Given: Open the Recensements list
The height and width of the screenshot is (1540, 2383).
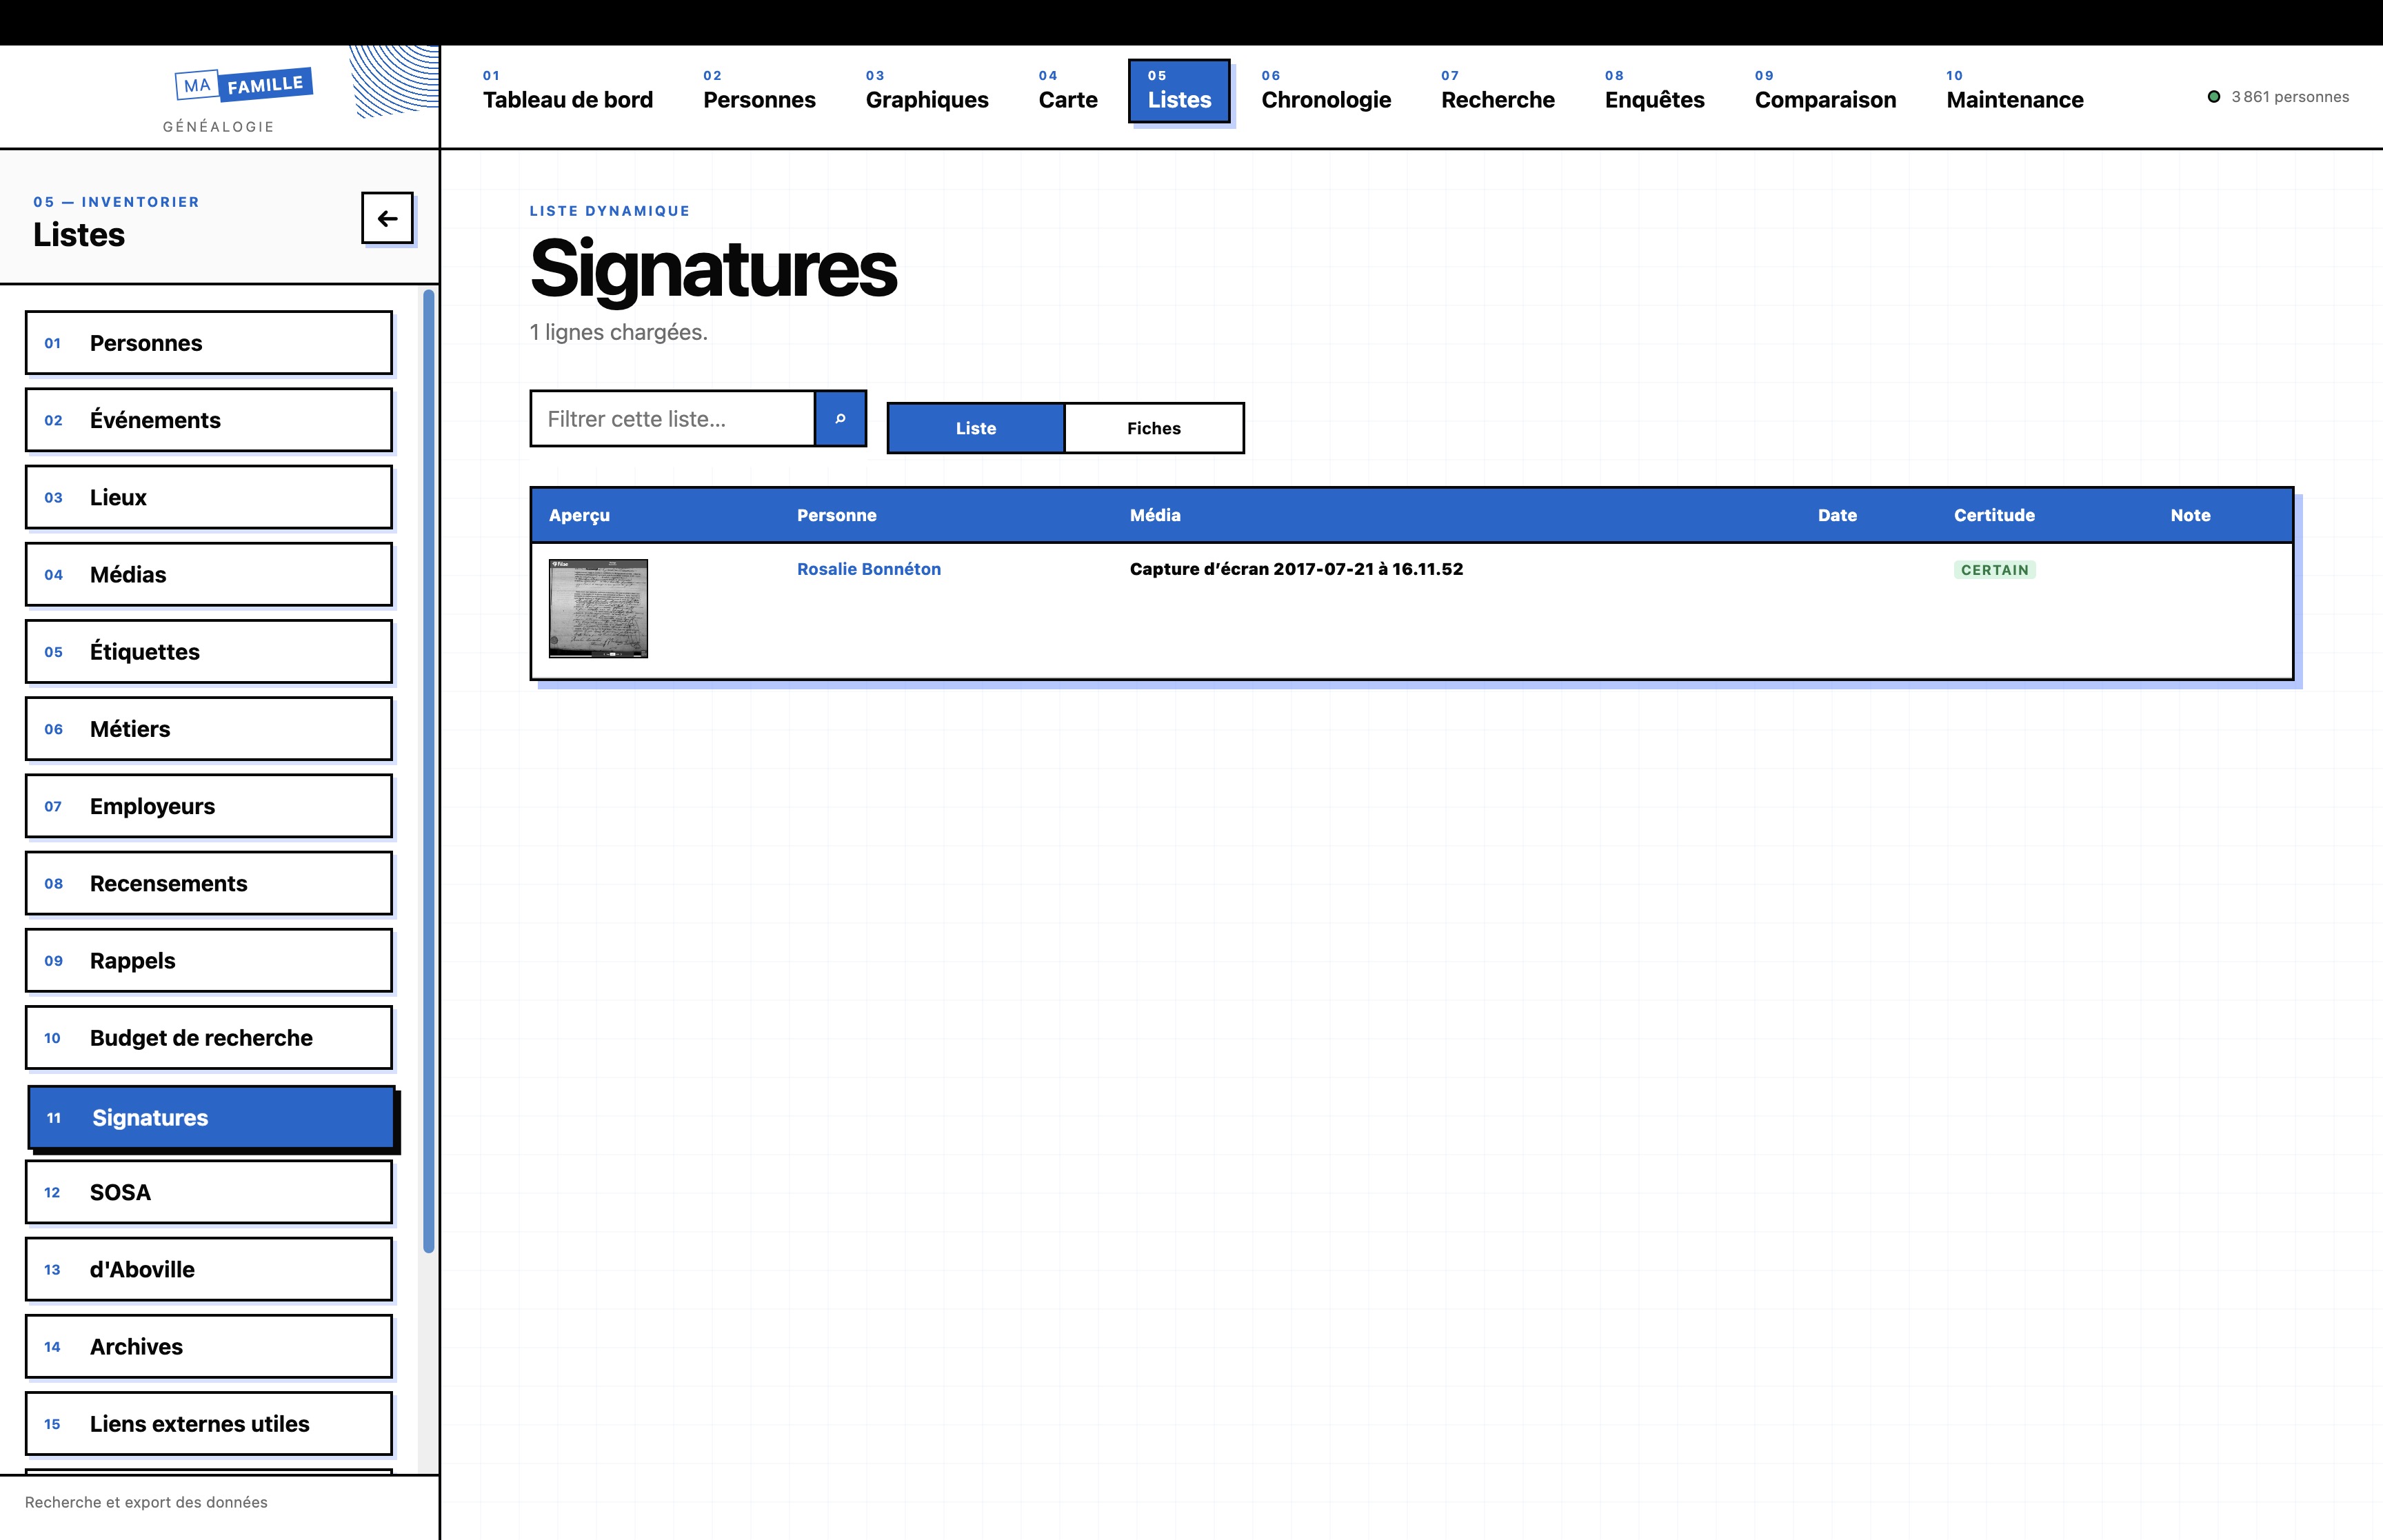Looking at the screenshot, I should (209, 883).
